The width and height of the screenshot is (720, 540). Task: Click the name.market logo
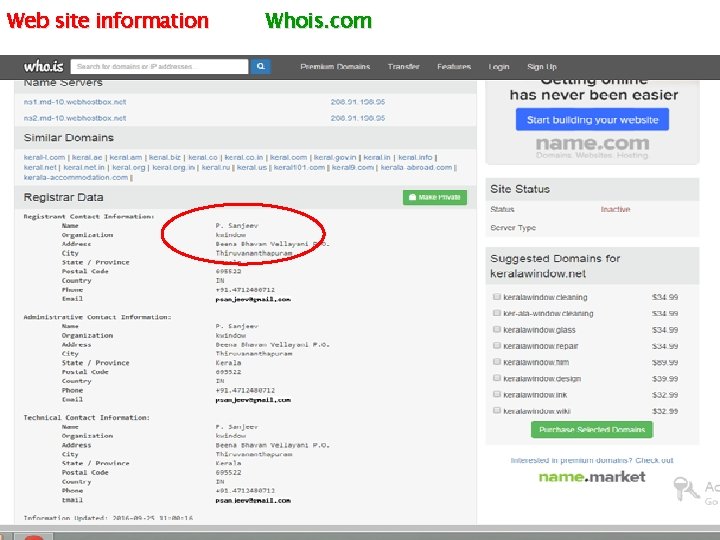click(592, 477)
